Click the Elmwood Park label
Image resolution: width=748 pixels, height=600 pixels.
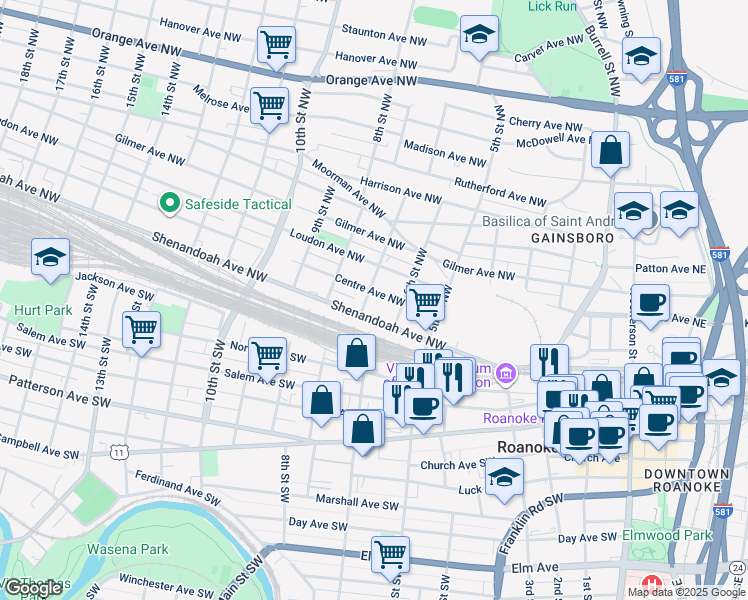pyautogui.click(x=667, y=535)
